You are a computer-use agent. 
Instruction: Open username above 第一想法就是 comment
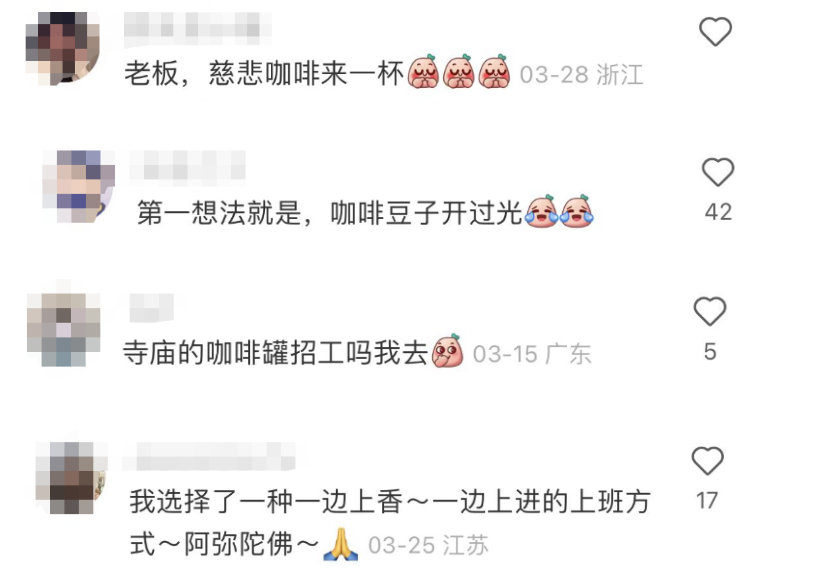click(x=187, y=166)
